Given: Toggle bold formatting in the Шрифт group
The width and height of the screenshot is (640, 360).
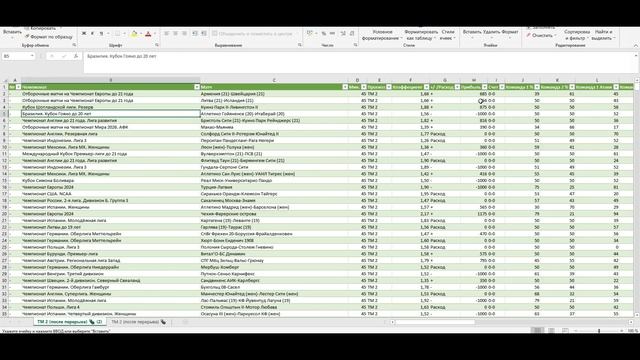Looking at the screenshot, I should point(84,33).
